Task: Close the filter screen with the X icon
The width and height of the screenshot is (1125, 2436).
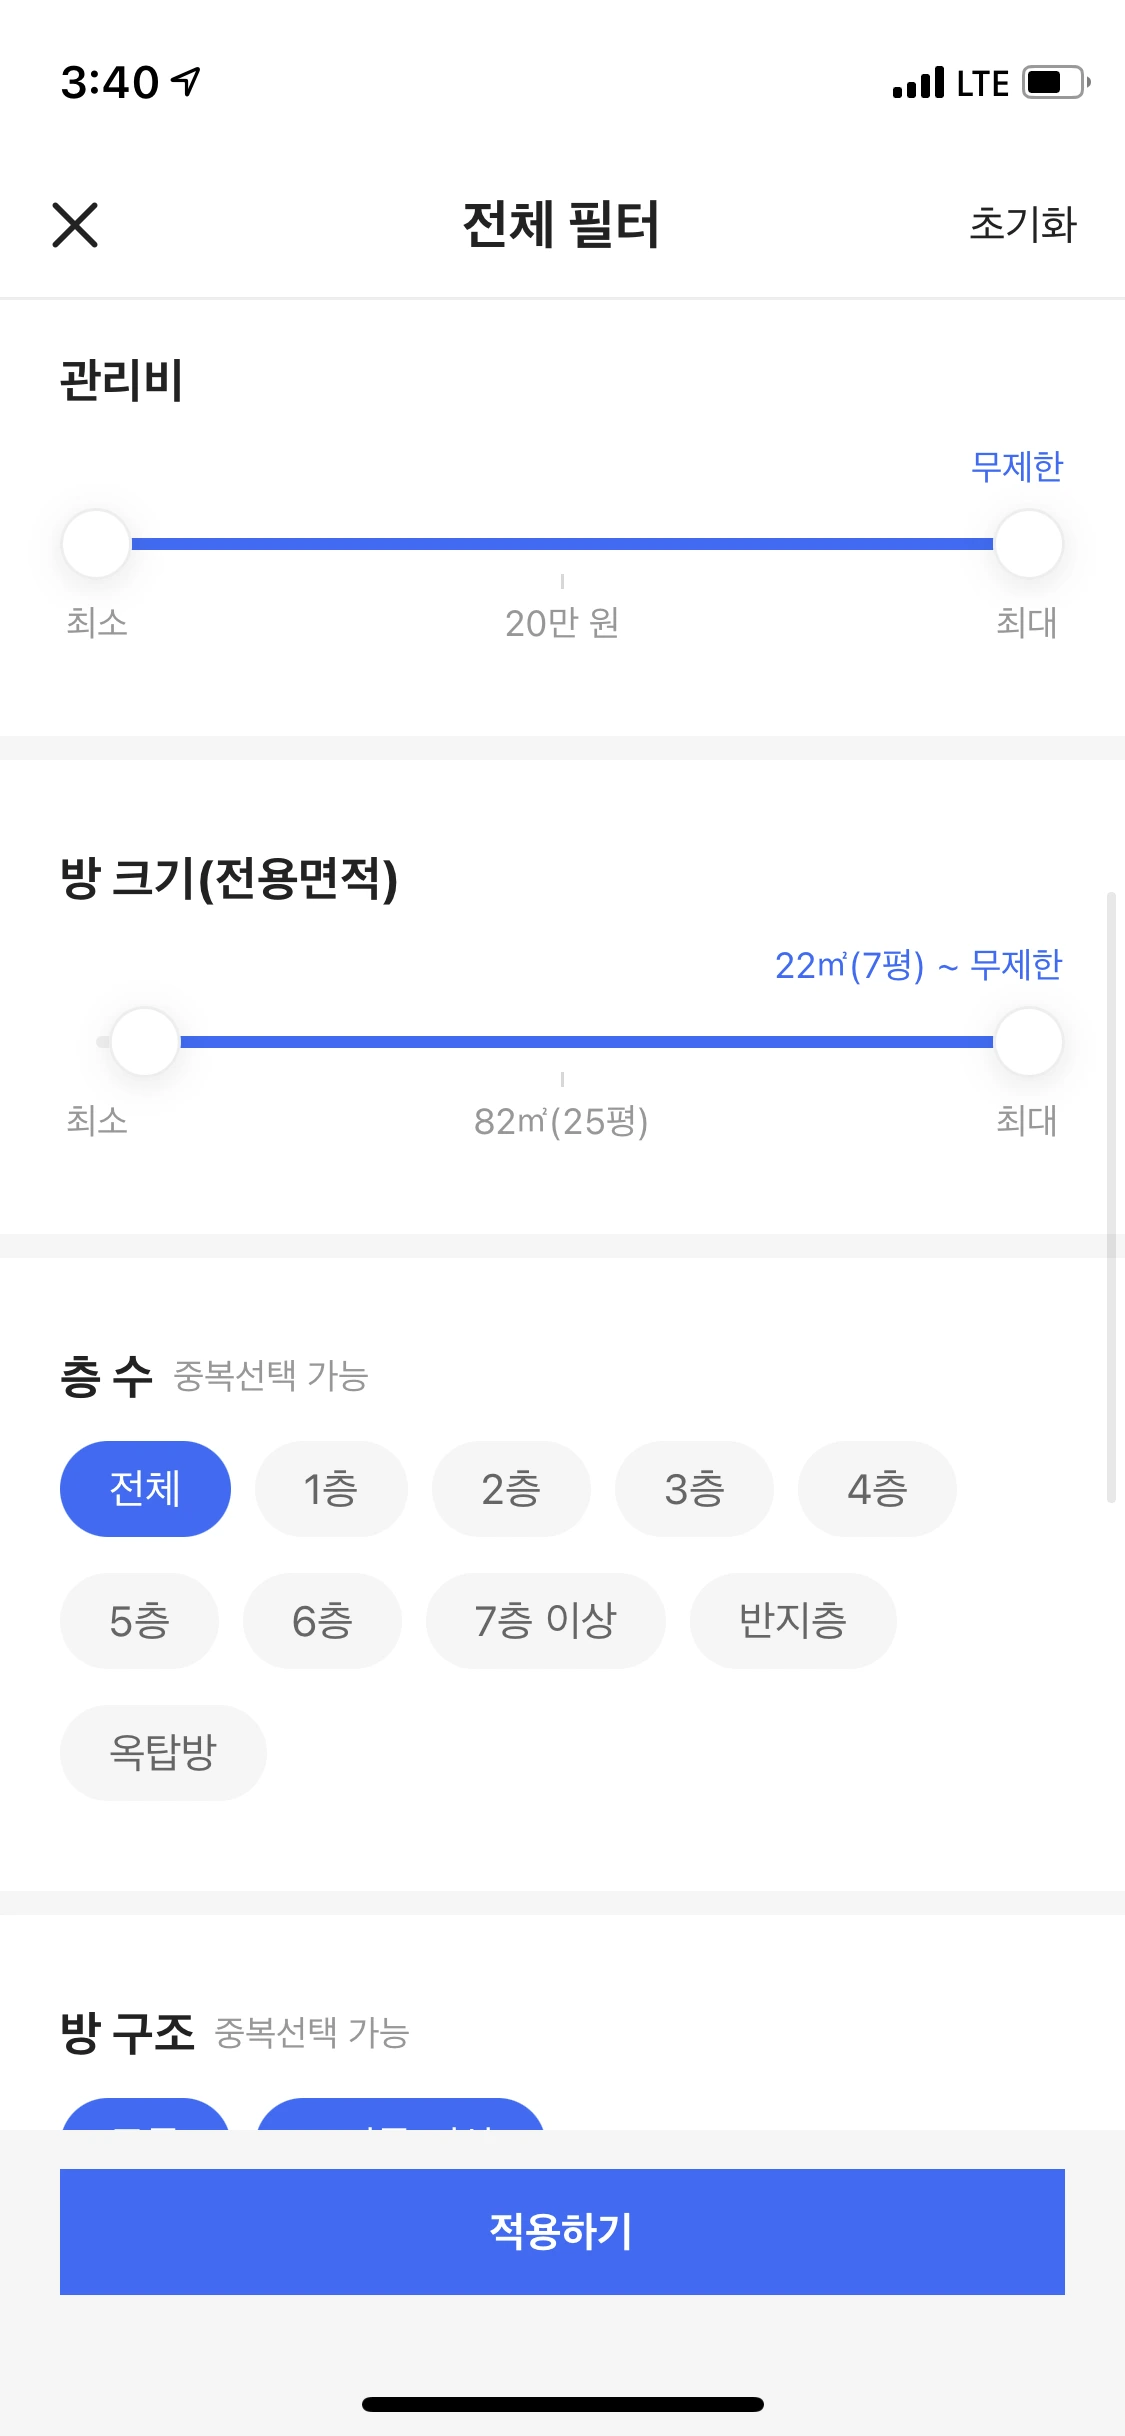Action: [x=75, y=225]
